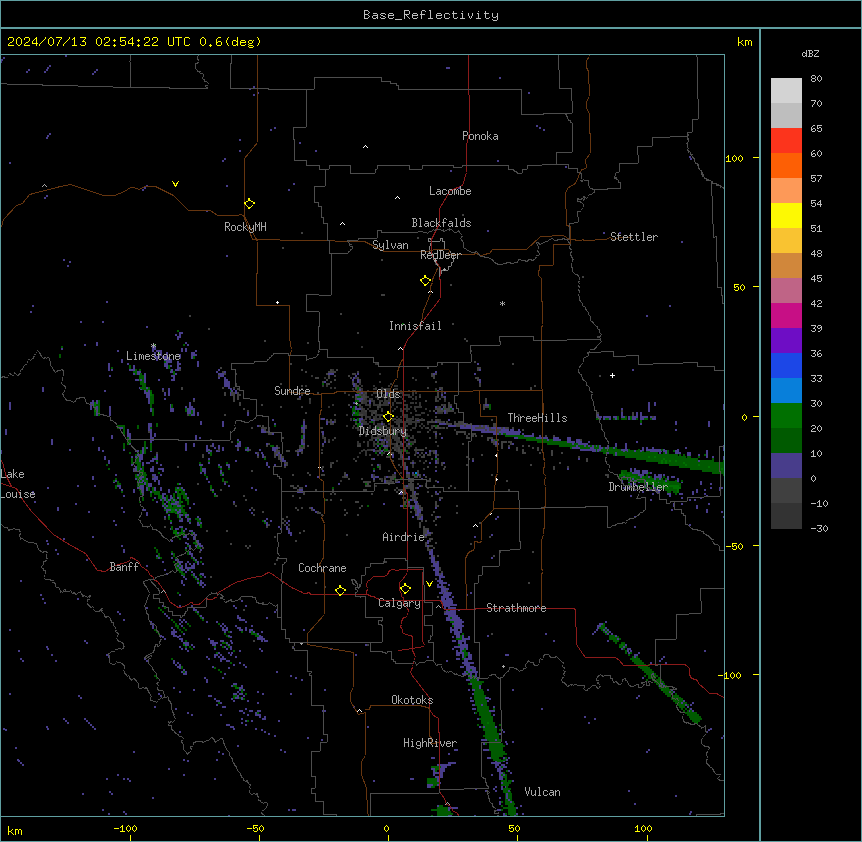Click the ThreeHills label

[x=537, y=418]
